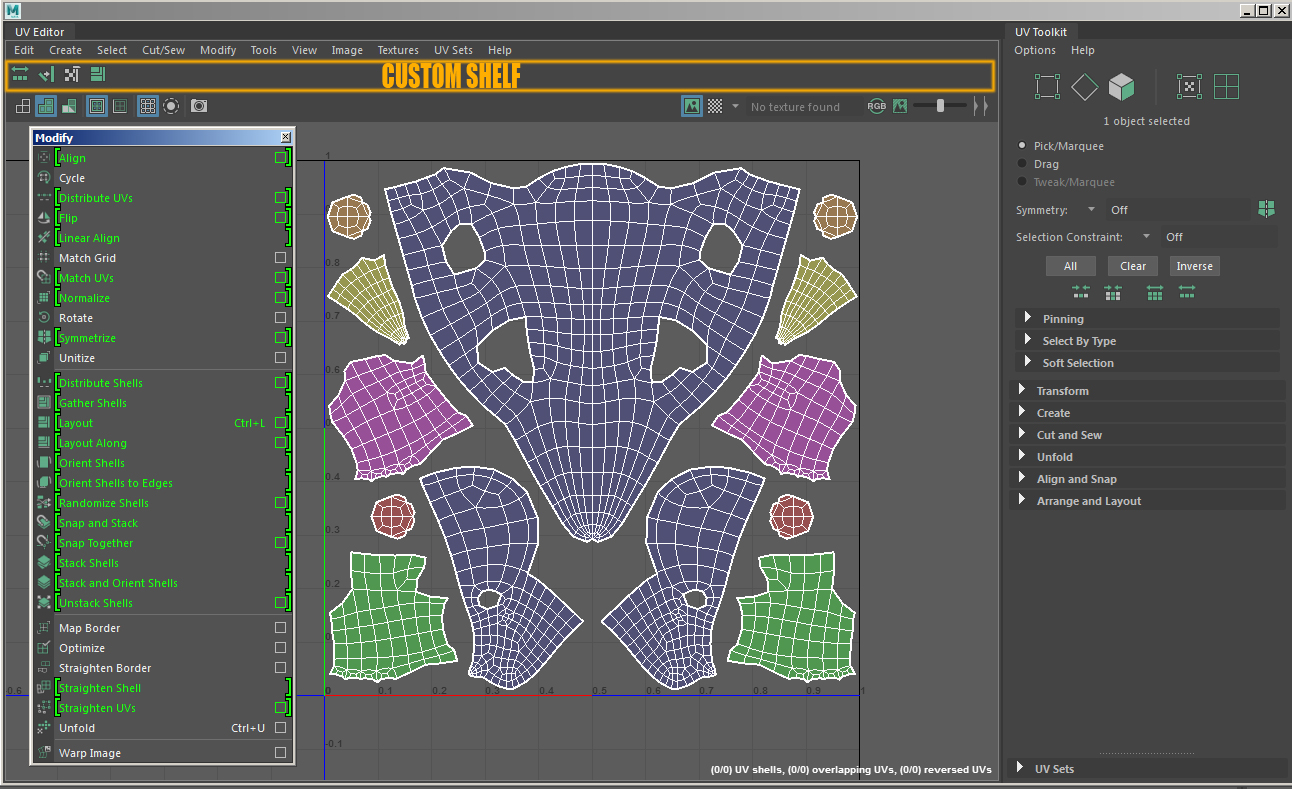Click the UV snapshot camera icon
The image size is (1292, 789).
point(198,106)
